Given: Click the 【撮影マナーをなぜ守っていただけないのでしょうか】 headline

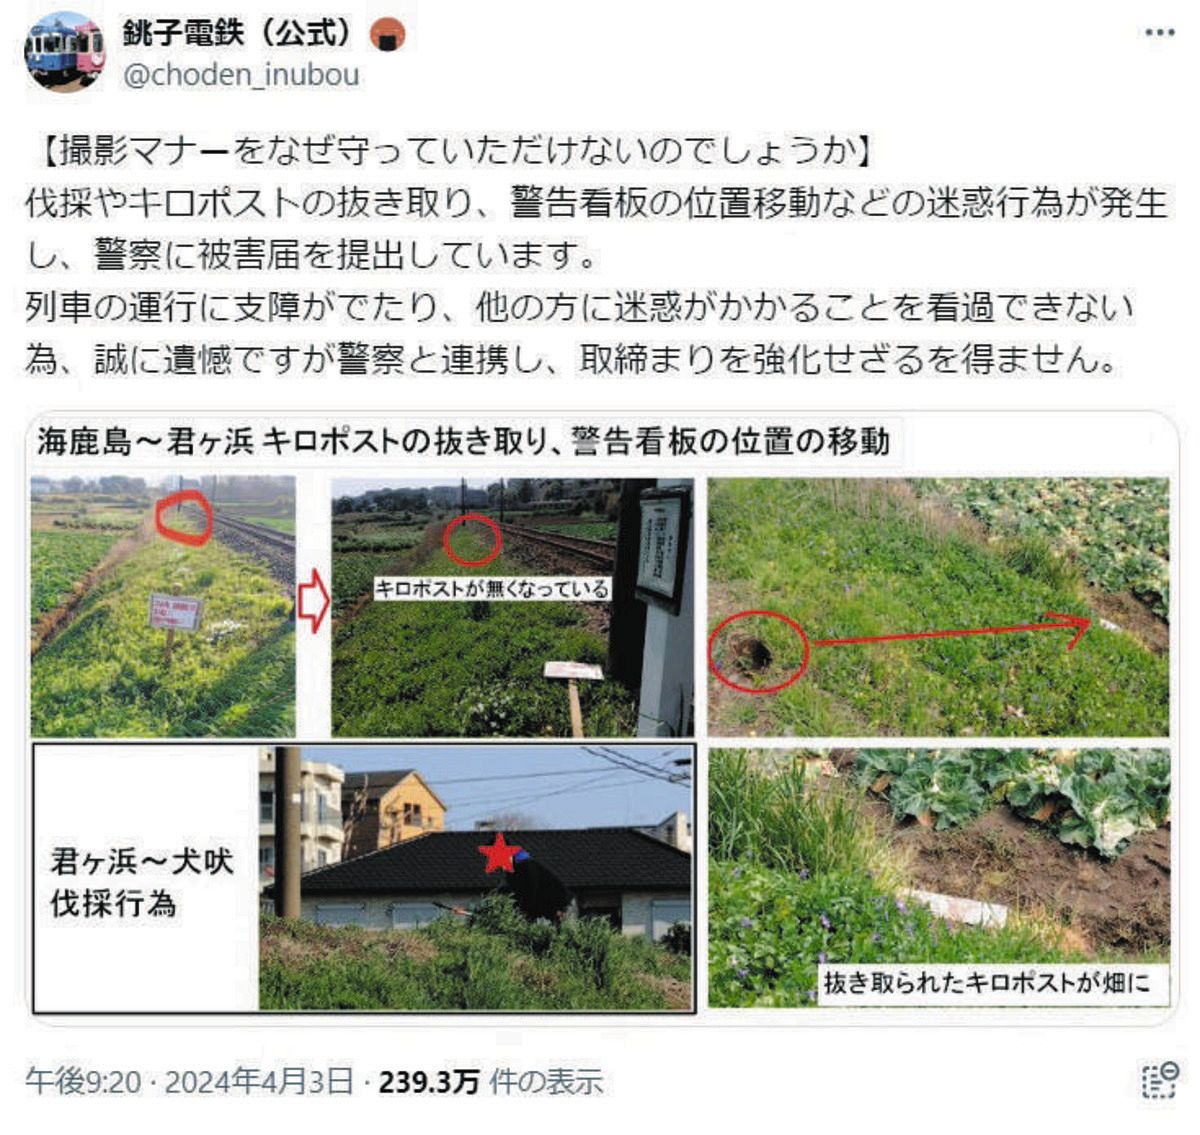Looking at the screenshot, I should (453, 151).
